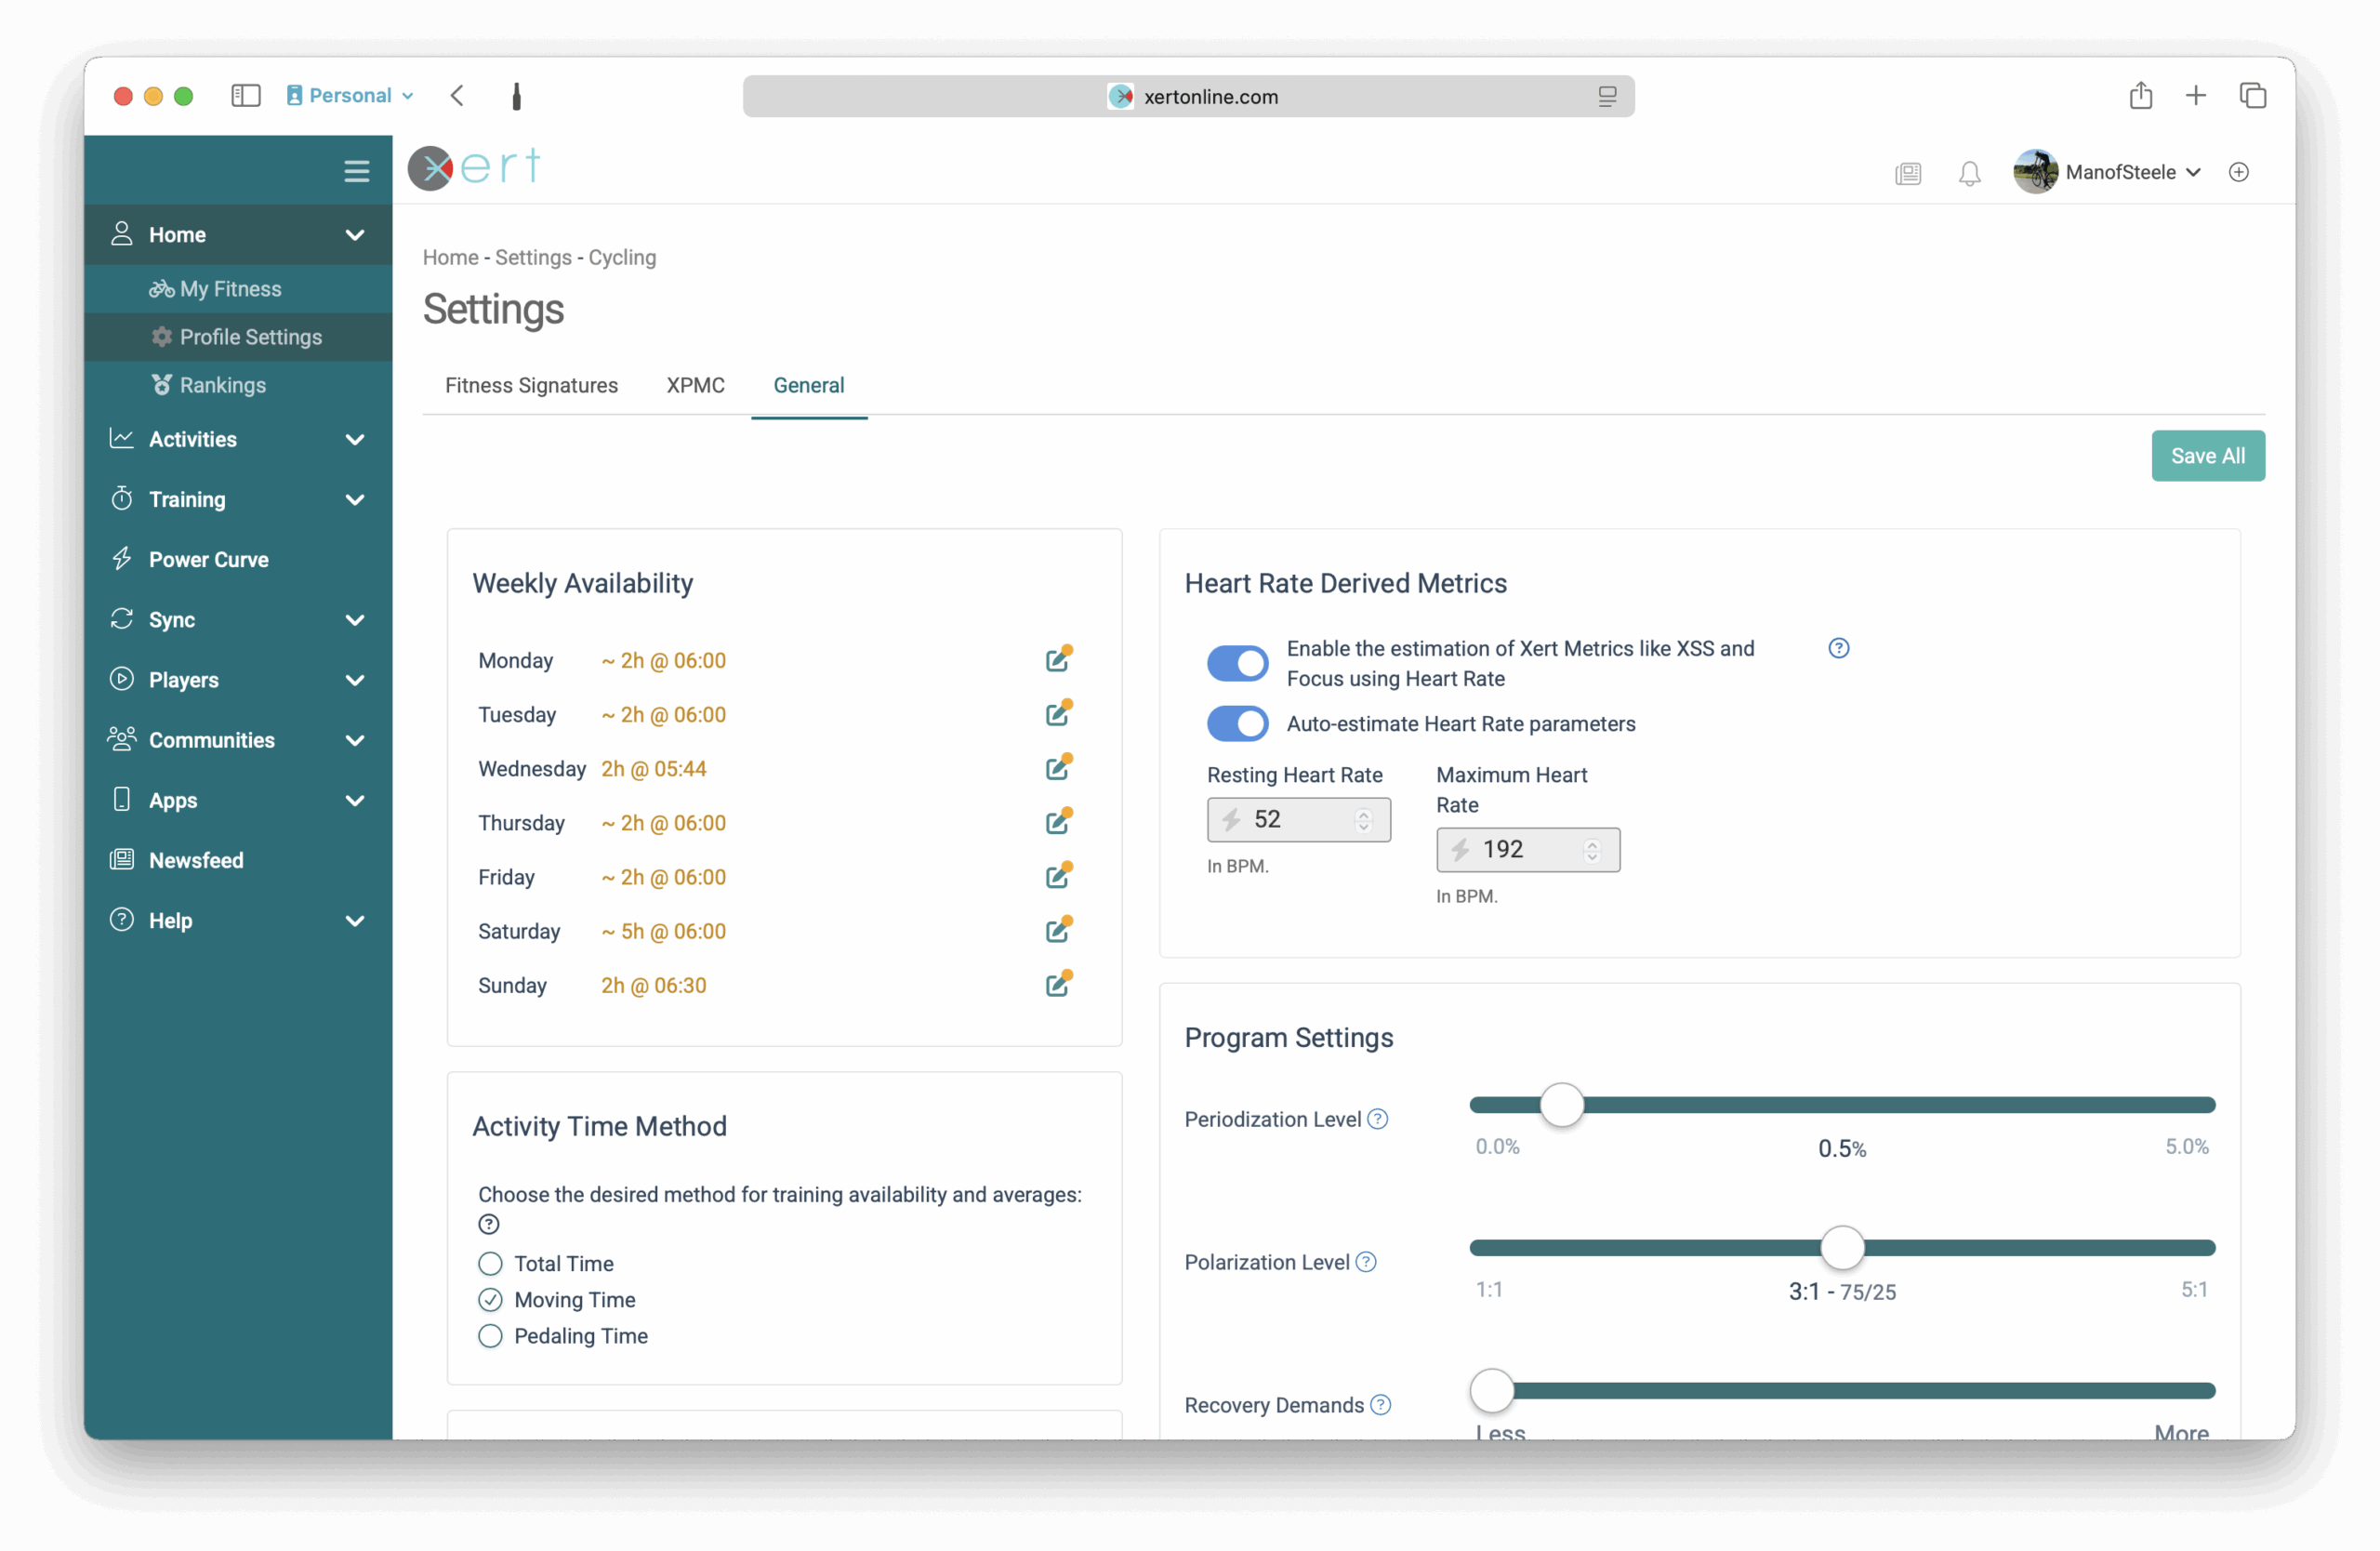Image resolution: width=2380 pixels, height=1551 pixels.
Task: Click the help icon next to Periodization Level
Action: (x=1377, y=1119)
